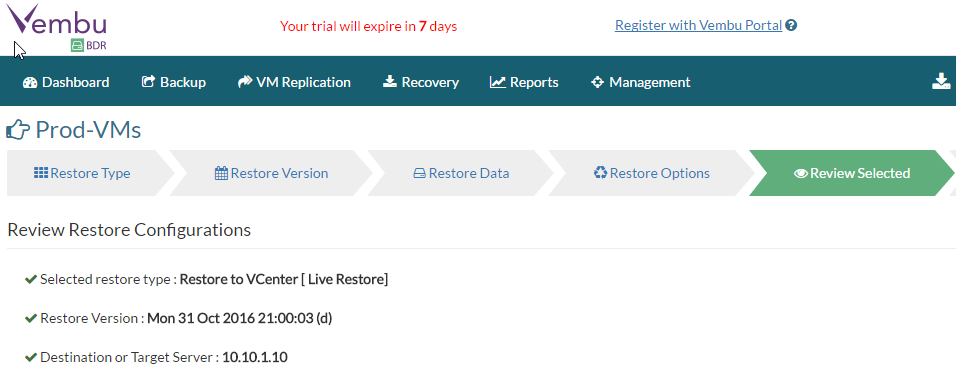Click the 10.10.1.10 target server value

pos(254,357)
